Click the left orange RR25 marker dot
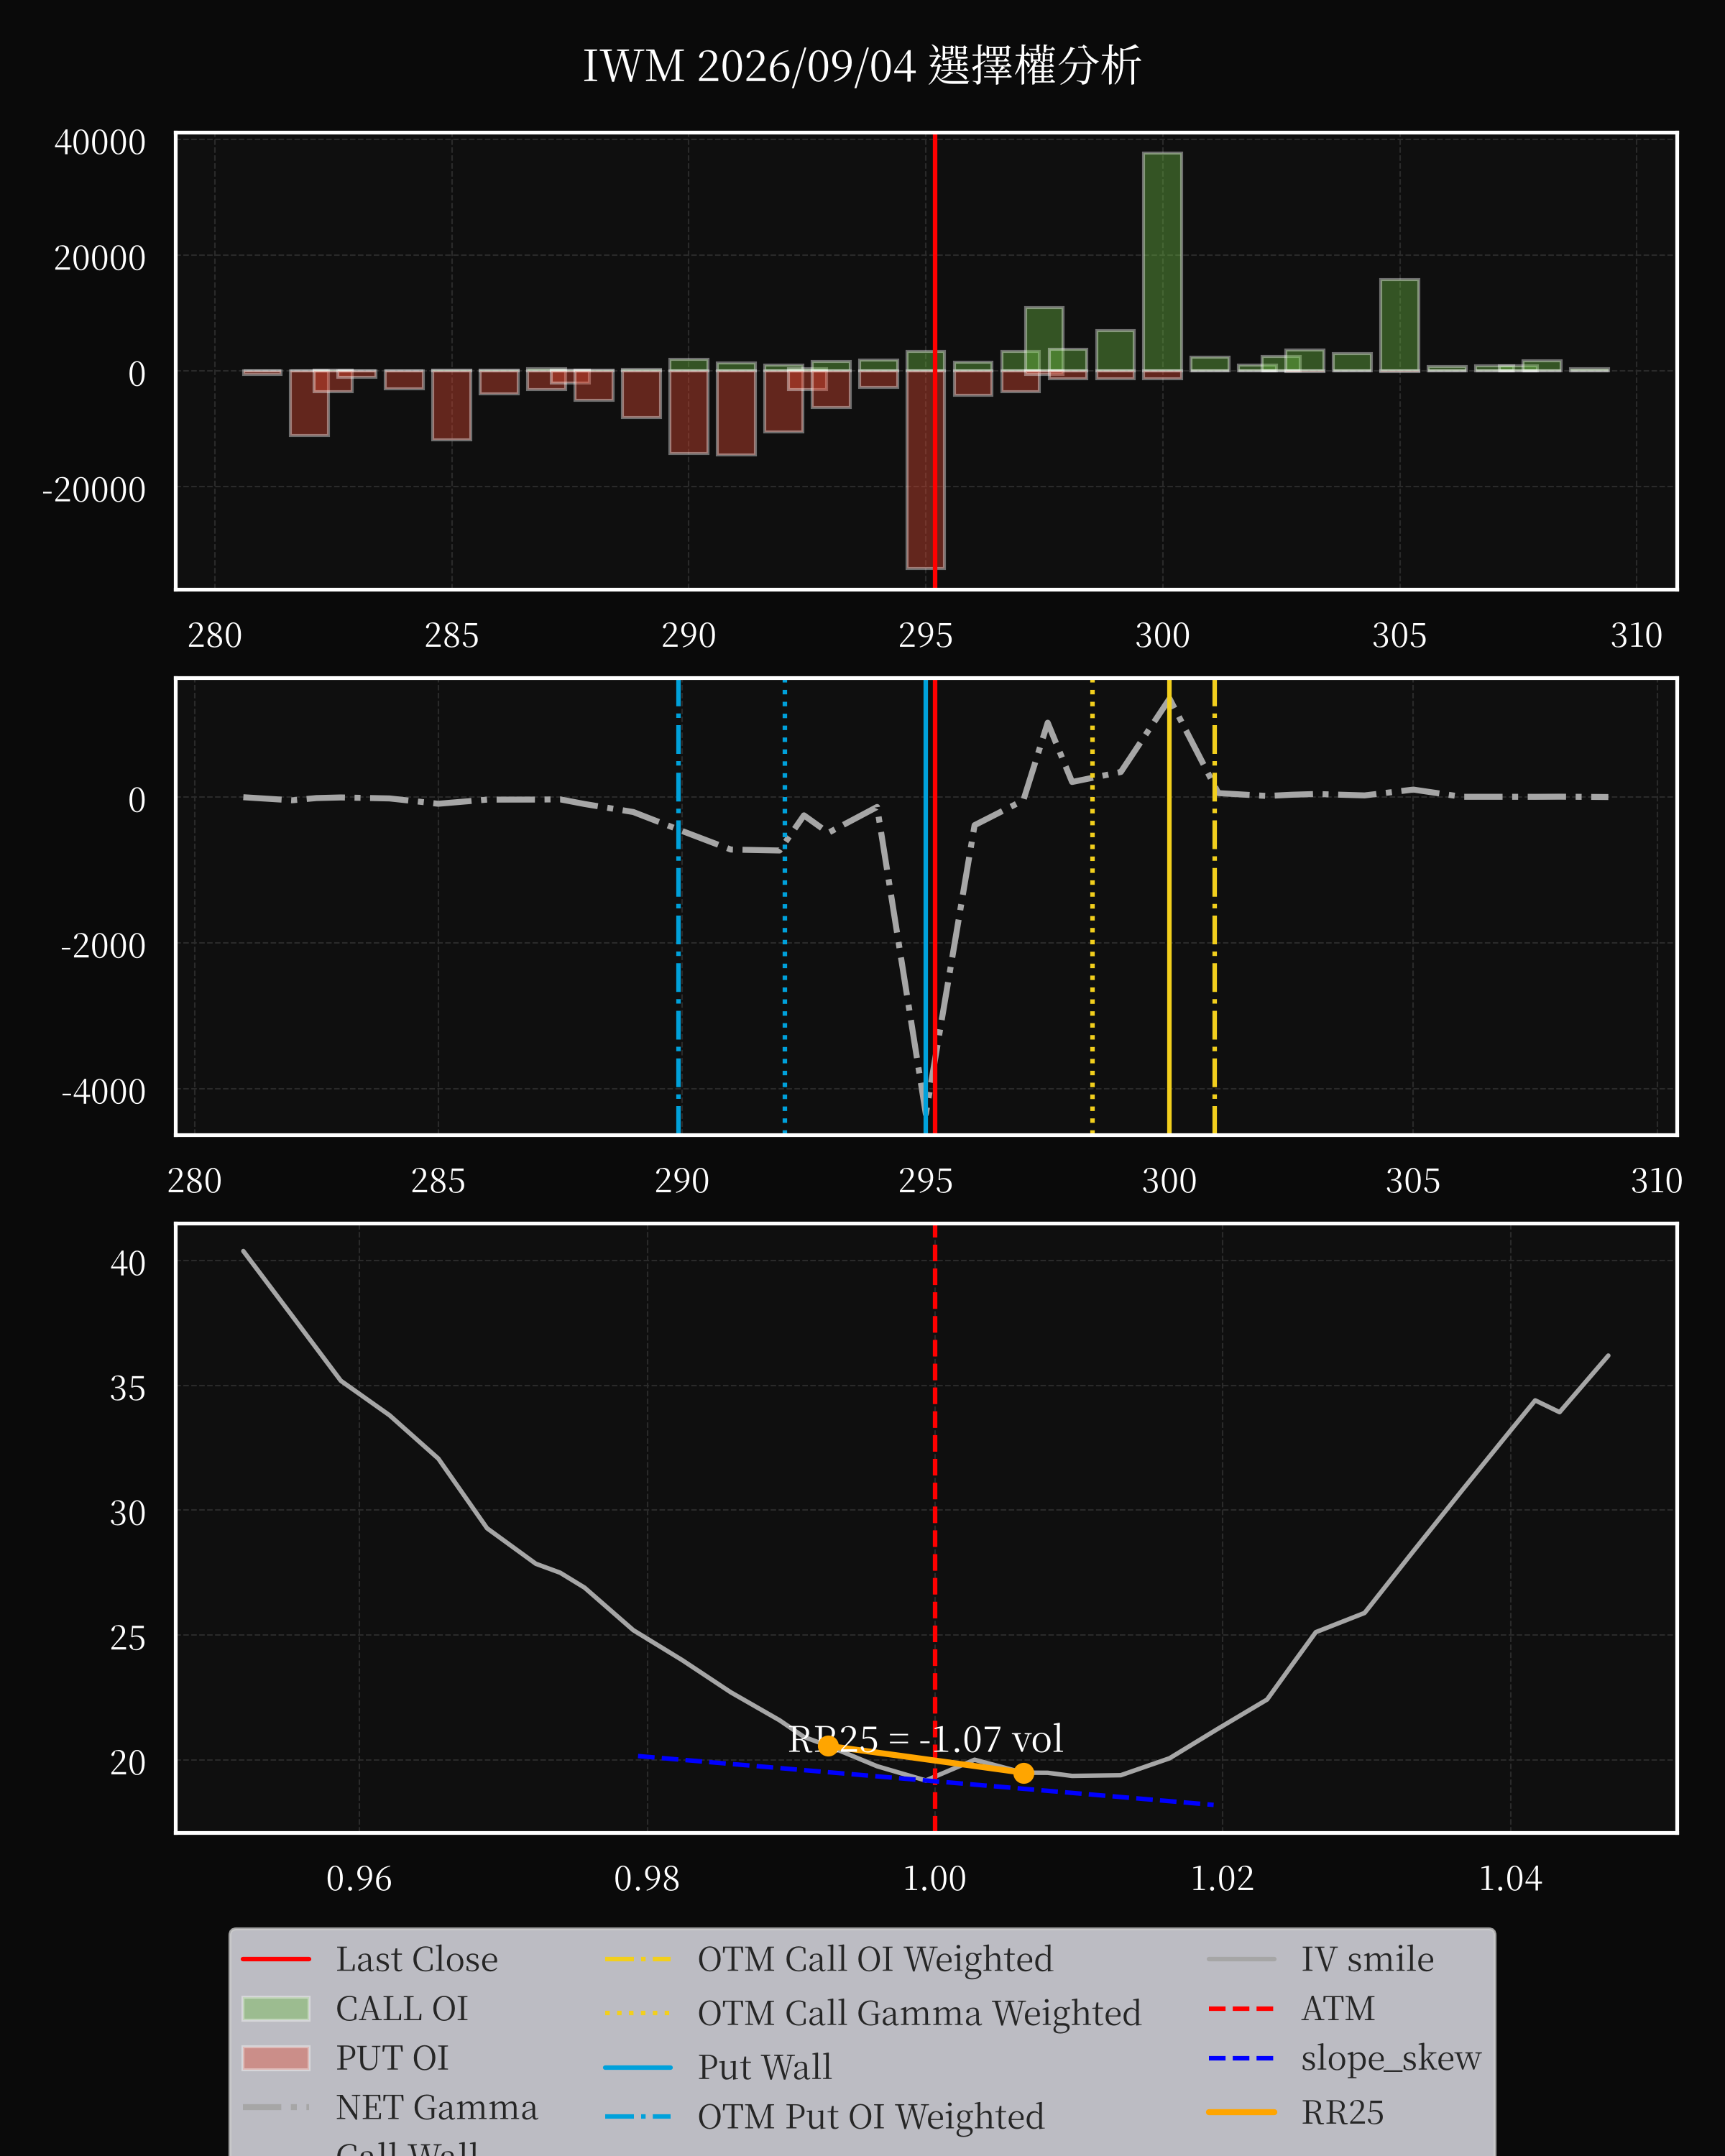Screen dimensions: 1725x2156 pos(828,1745)
